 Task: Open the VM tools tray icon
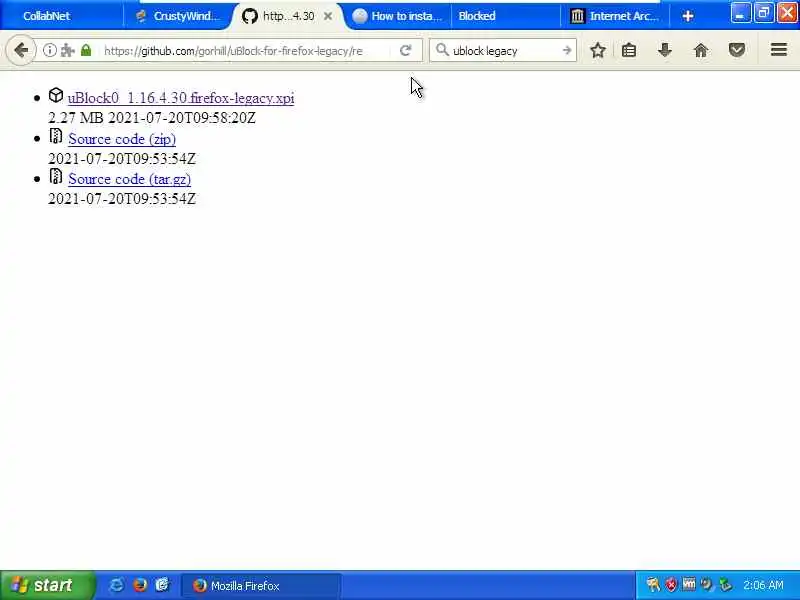(x=689, y=584)
